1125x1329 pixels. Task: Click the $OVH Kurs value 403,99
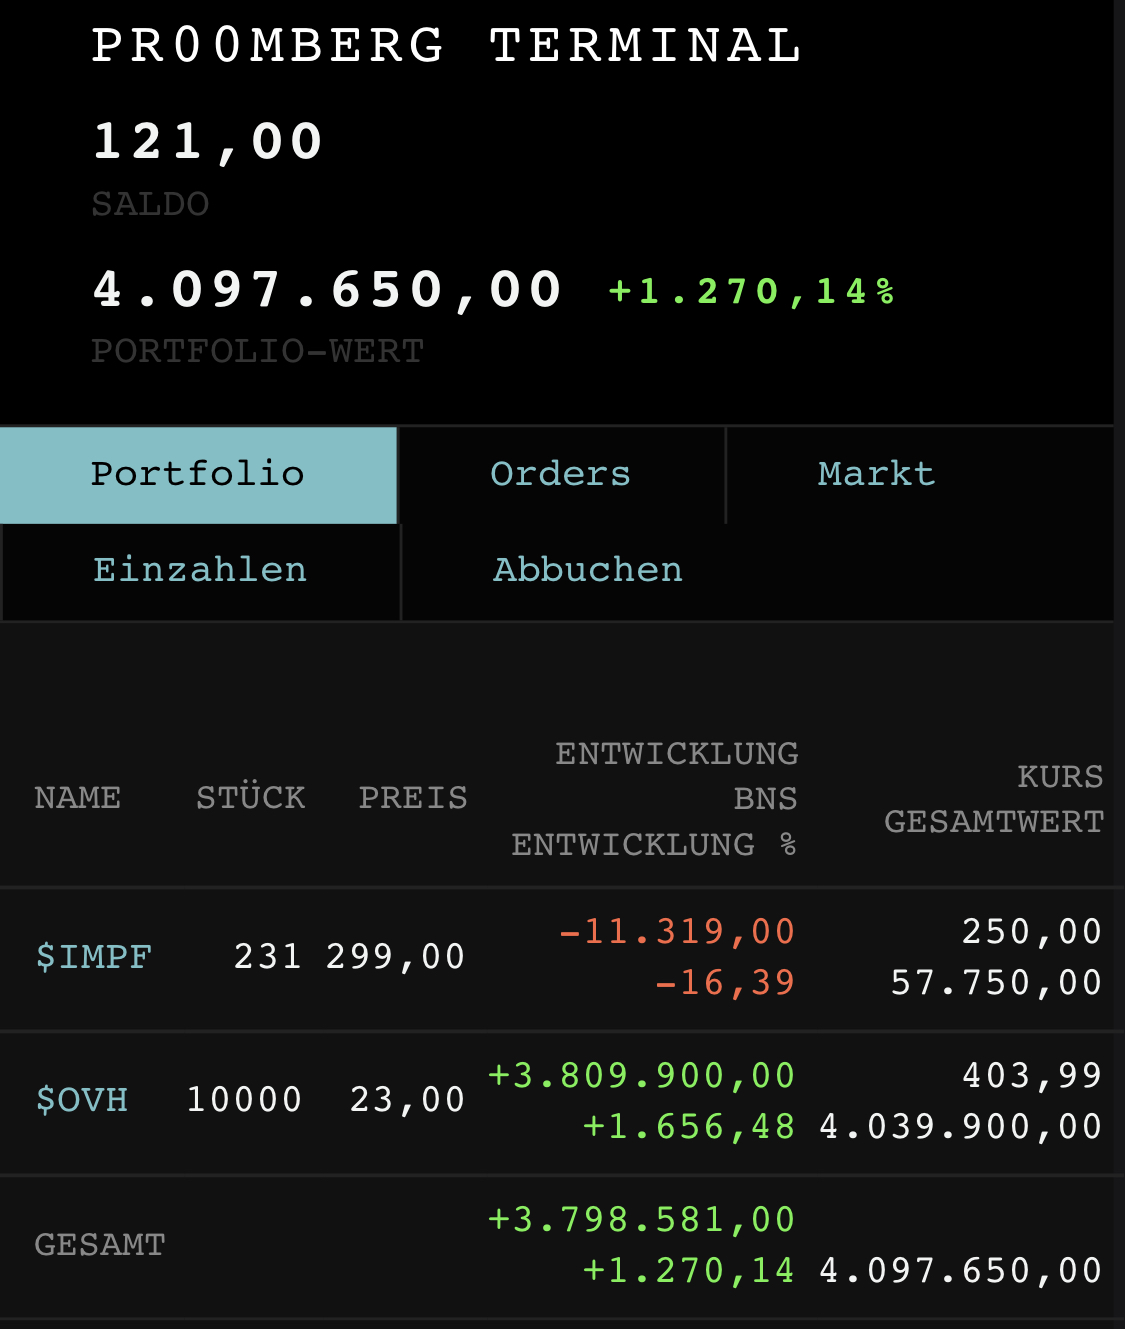pyautogui.click(x=1032, y=1076)
